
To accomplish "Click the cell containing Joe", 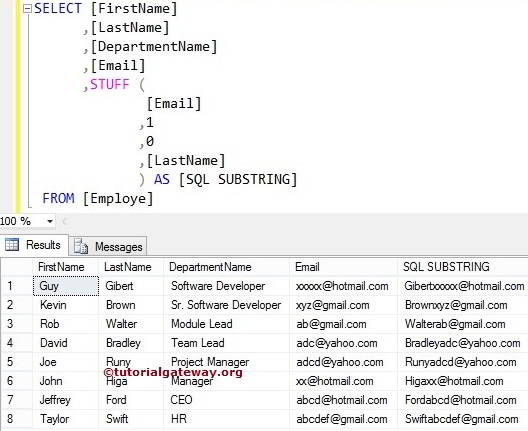I will pyautogui.click(x=66, y=362).
